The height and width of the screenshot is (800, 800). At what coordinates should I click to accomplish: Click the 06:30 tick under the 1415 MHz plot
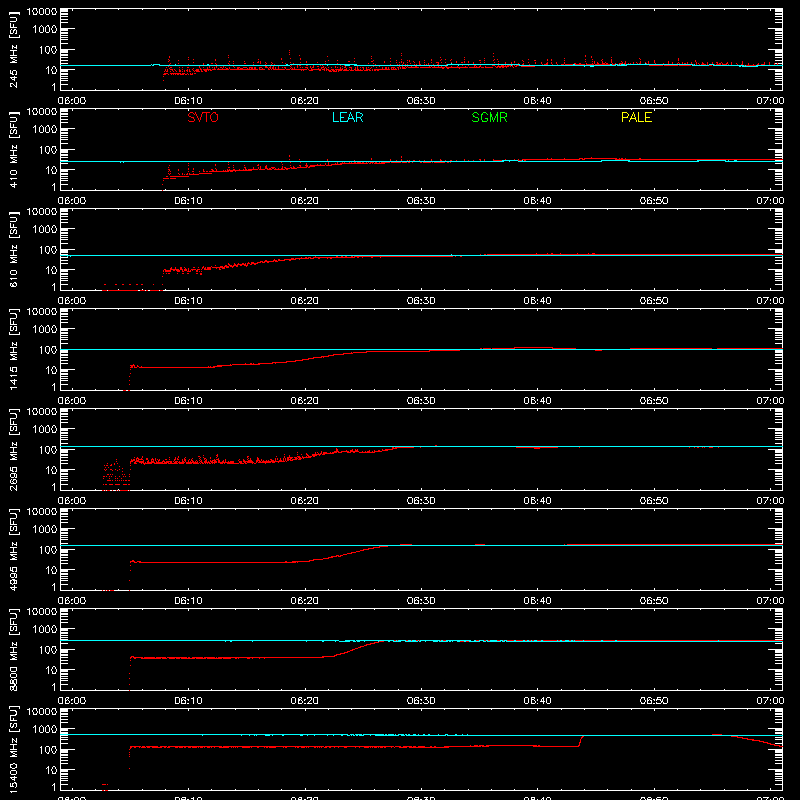[421, 401]
